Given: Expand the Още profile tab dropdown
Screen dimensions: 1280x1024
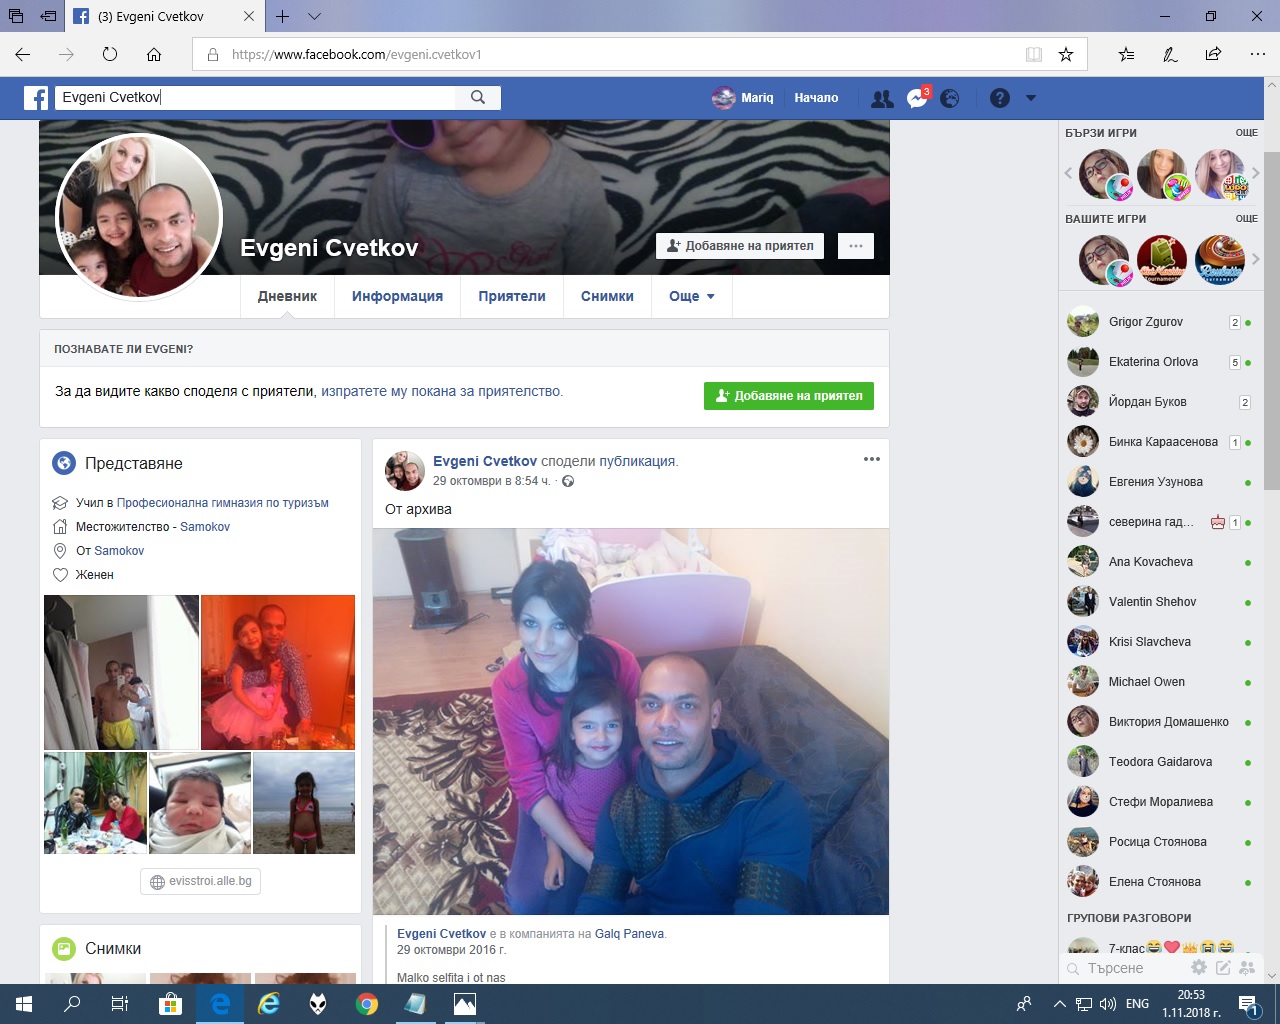Looking at the screenshot, I should (x=692, y=296).
